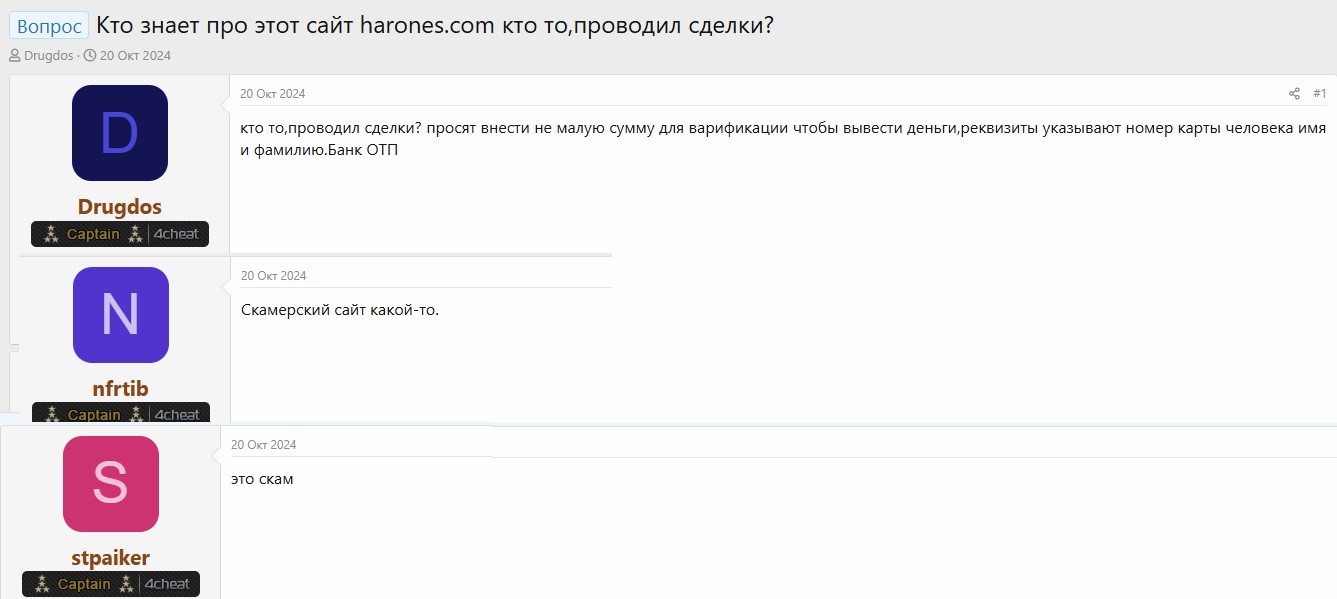Select the Вопрос thread prefix label
Image resolution: width=1337 pixels, height=599 pixels.
(x=49, y=26)
